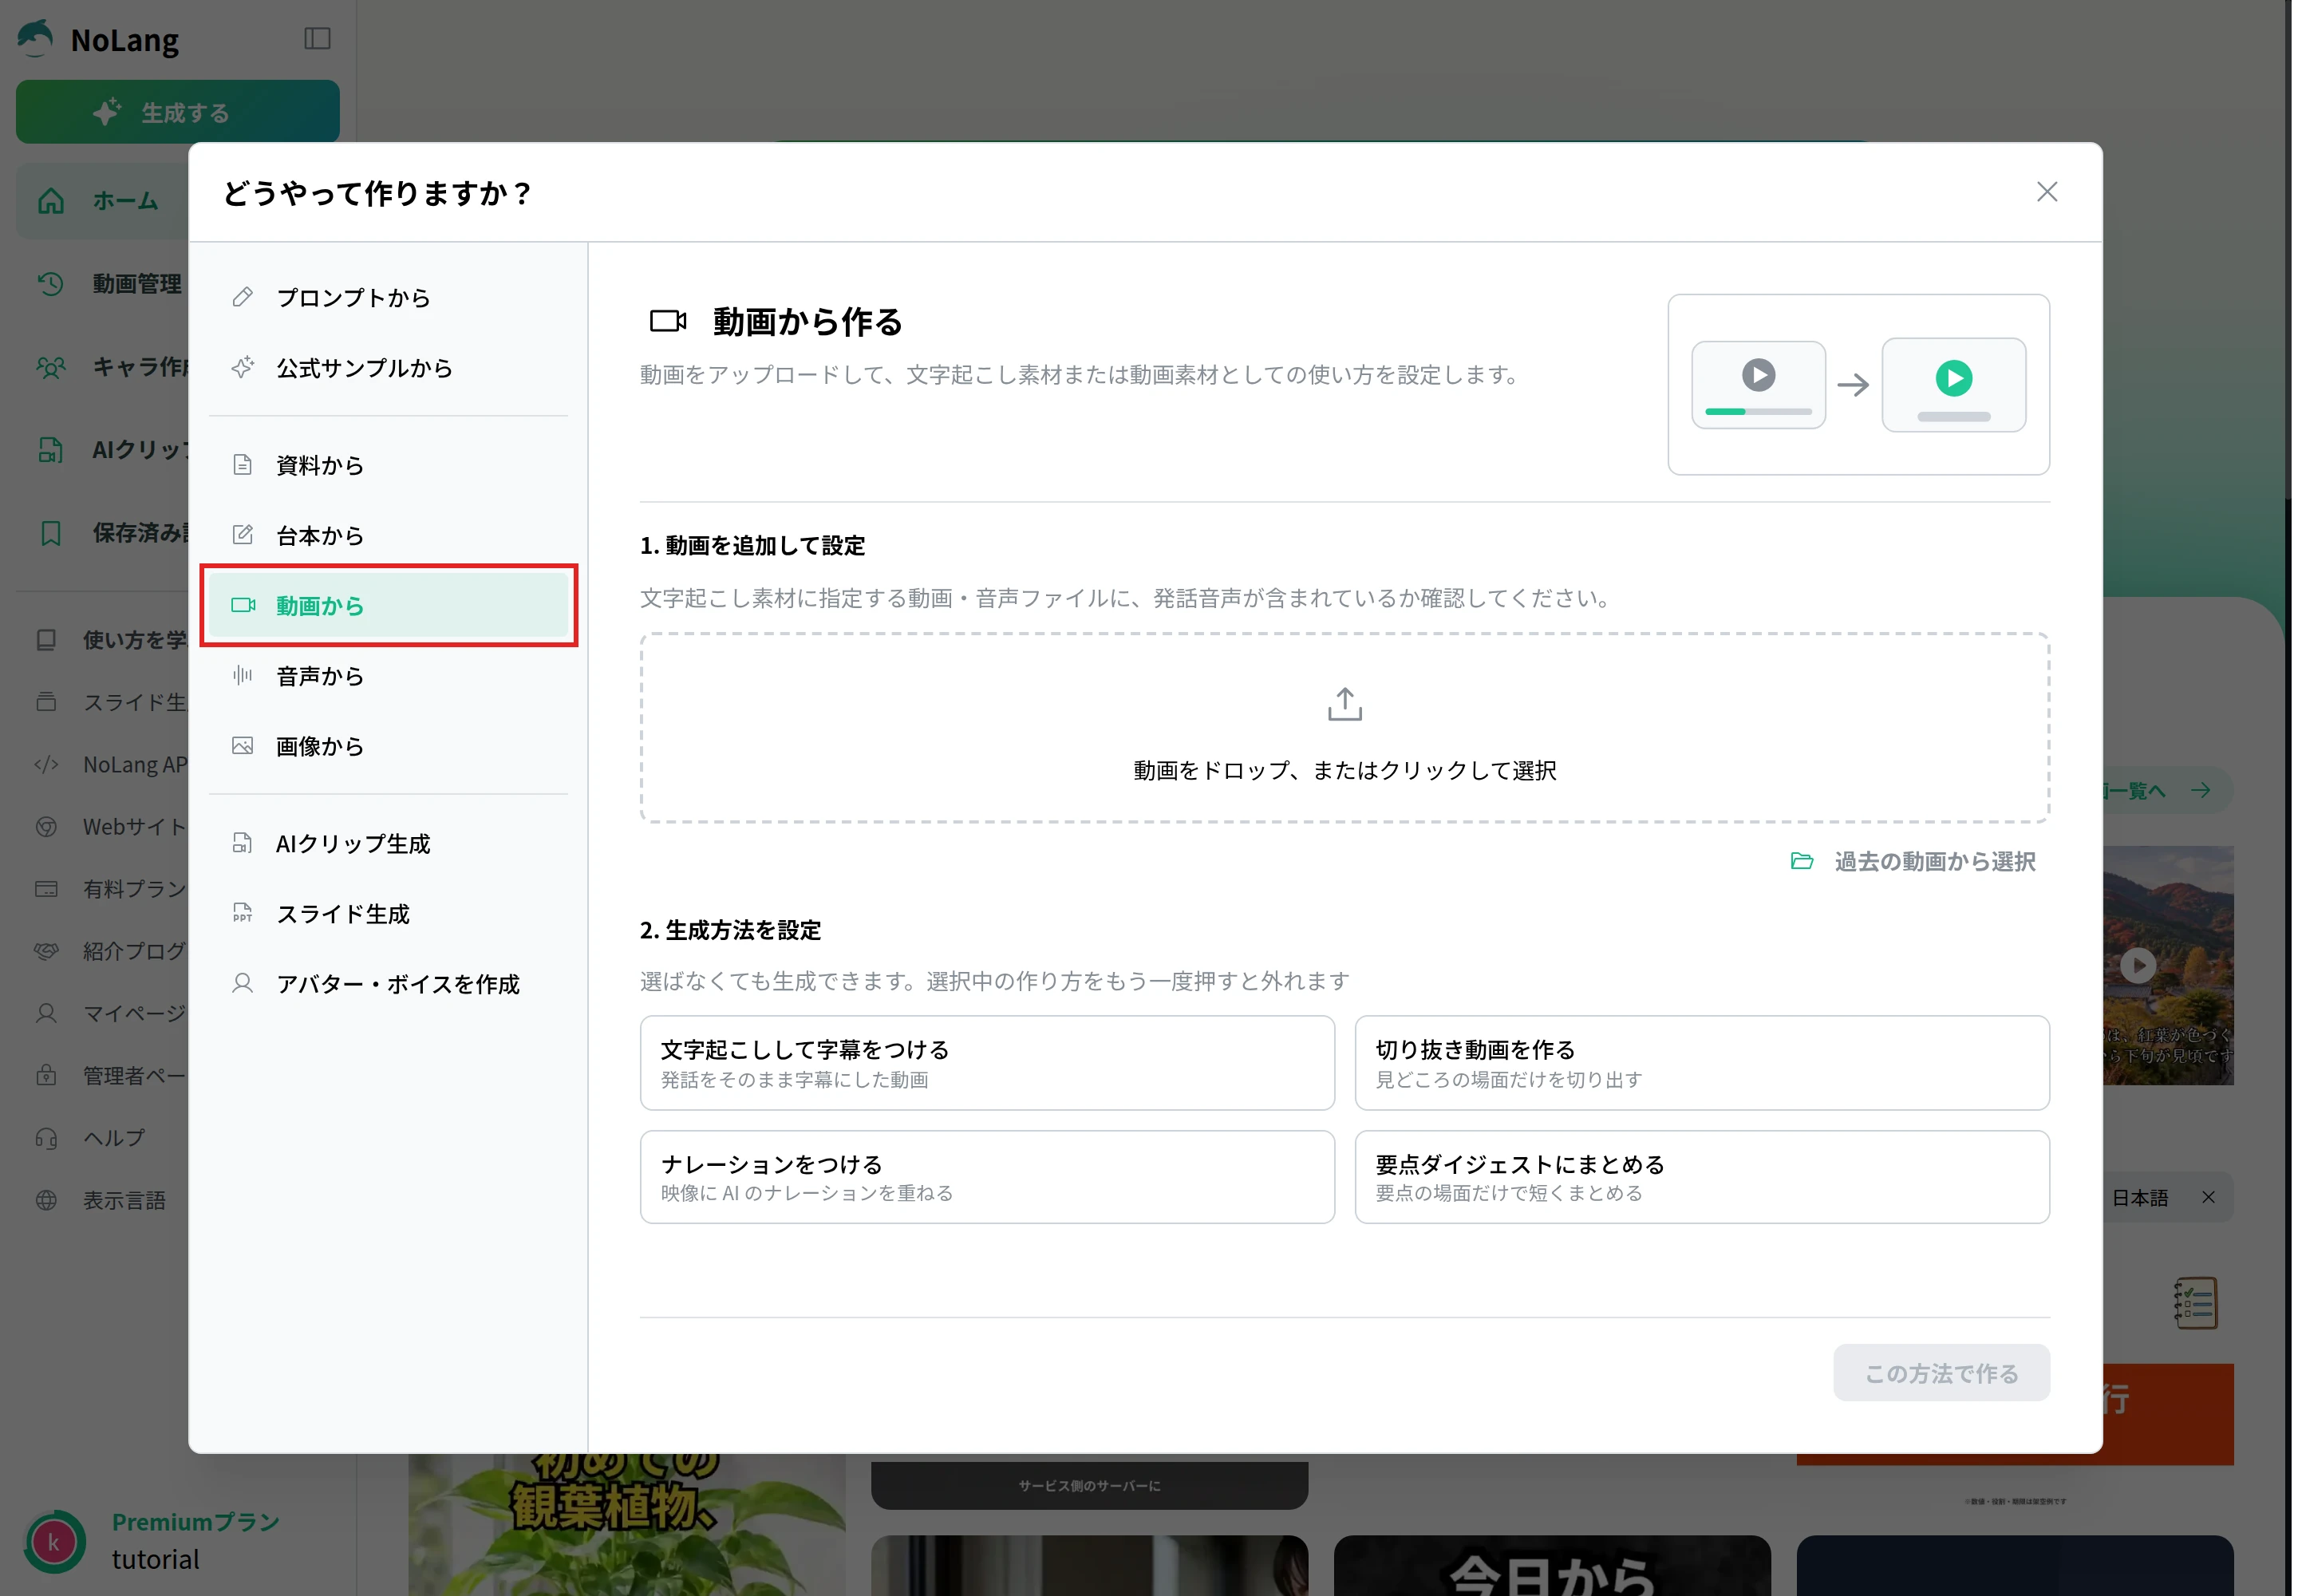
Task: Click the AIクリップ icon in sidebar
Action: (x=50, y=450)
